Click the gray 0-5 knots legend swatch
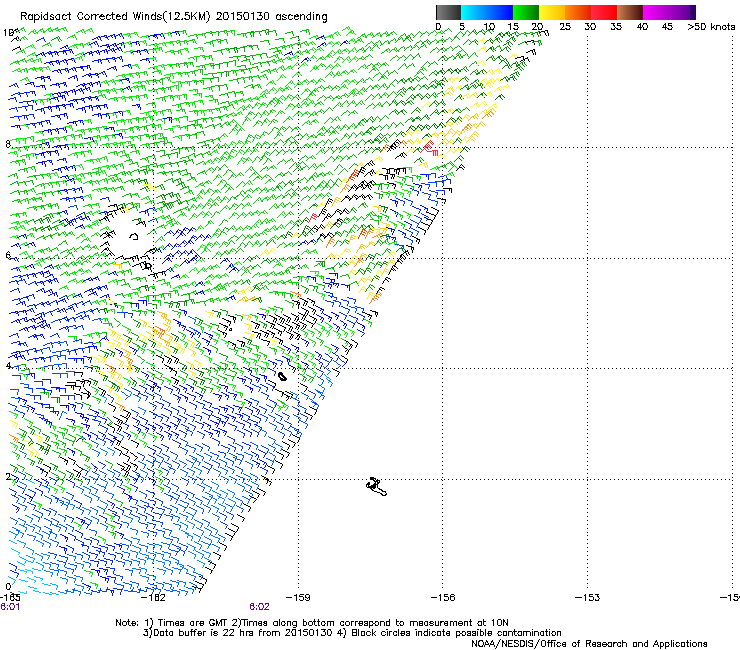The height and width of the screenshot is (650, 740). coord(448,12)
